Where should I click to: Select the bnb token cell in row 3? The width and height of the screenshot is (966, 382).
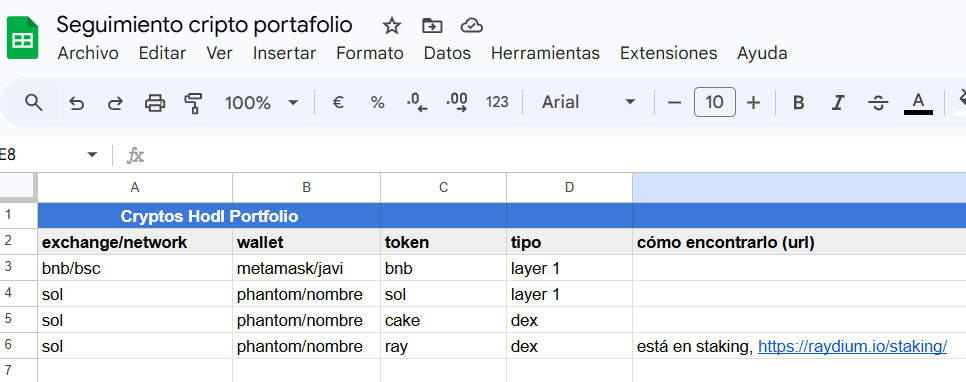(444, 268)
